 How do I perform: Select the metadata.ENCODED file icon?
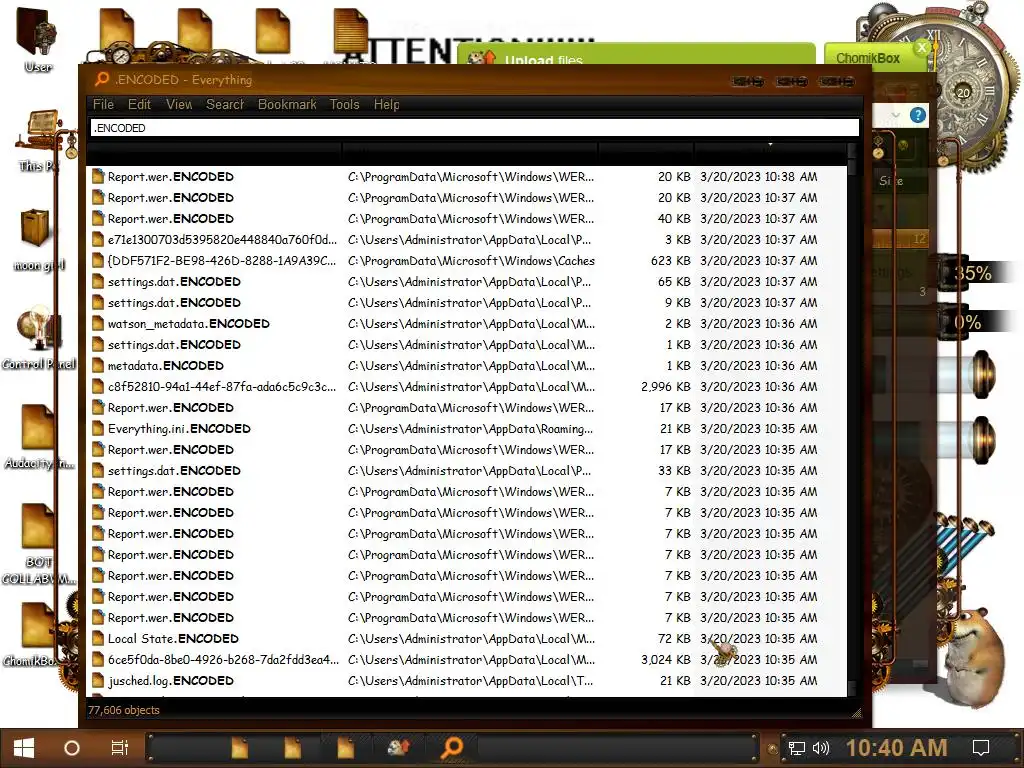tap(98, 366)
